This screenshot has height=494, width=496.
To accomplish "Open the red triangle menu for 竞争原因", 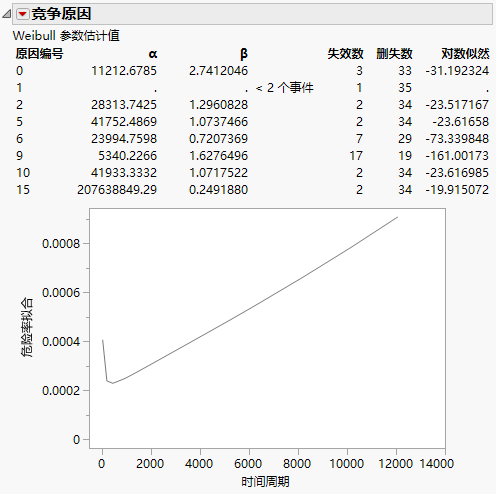I will [x=23, y=14].
